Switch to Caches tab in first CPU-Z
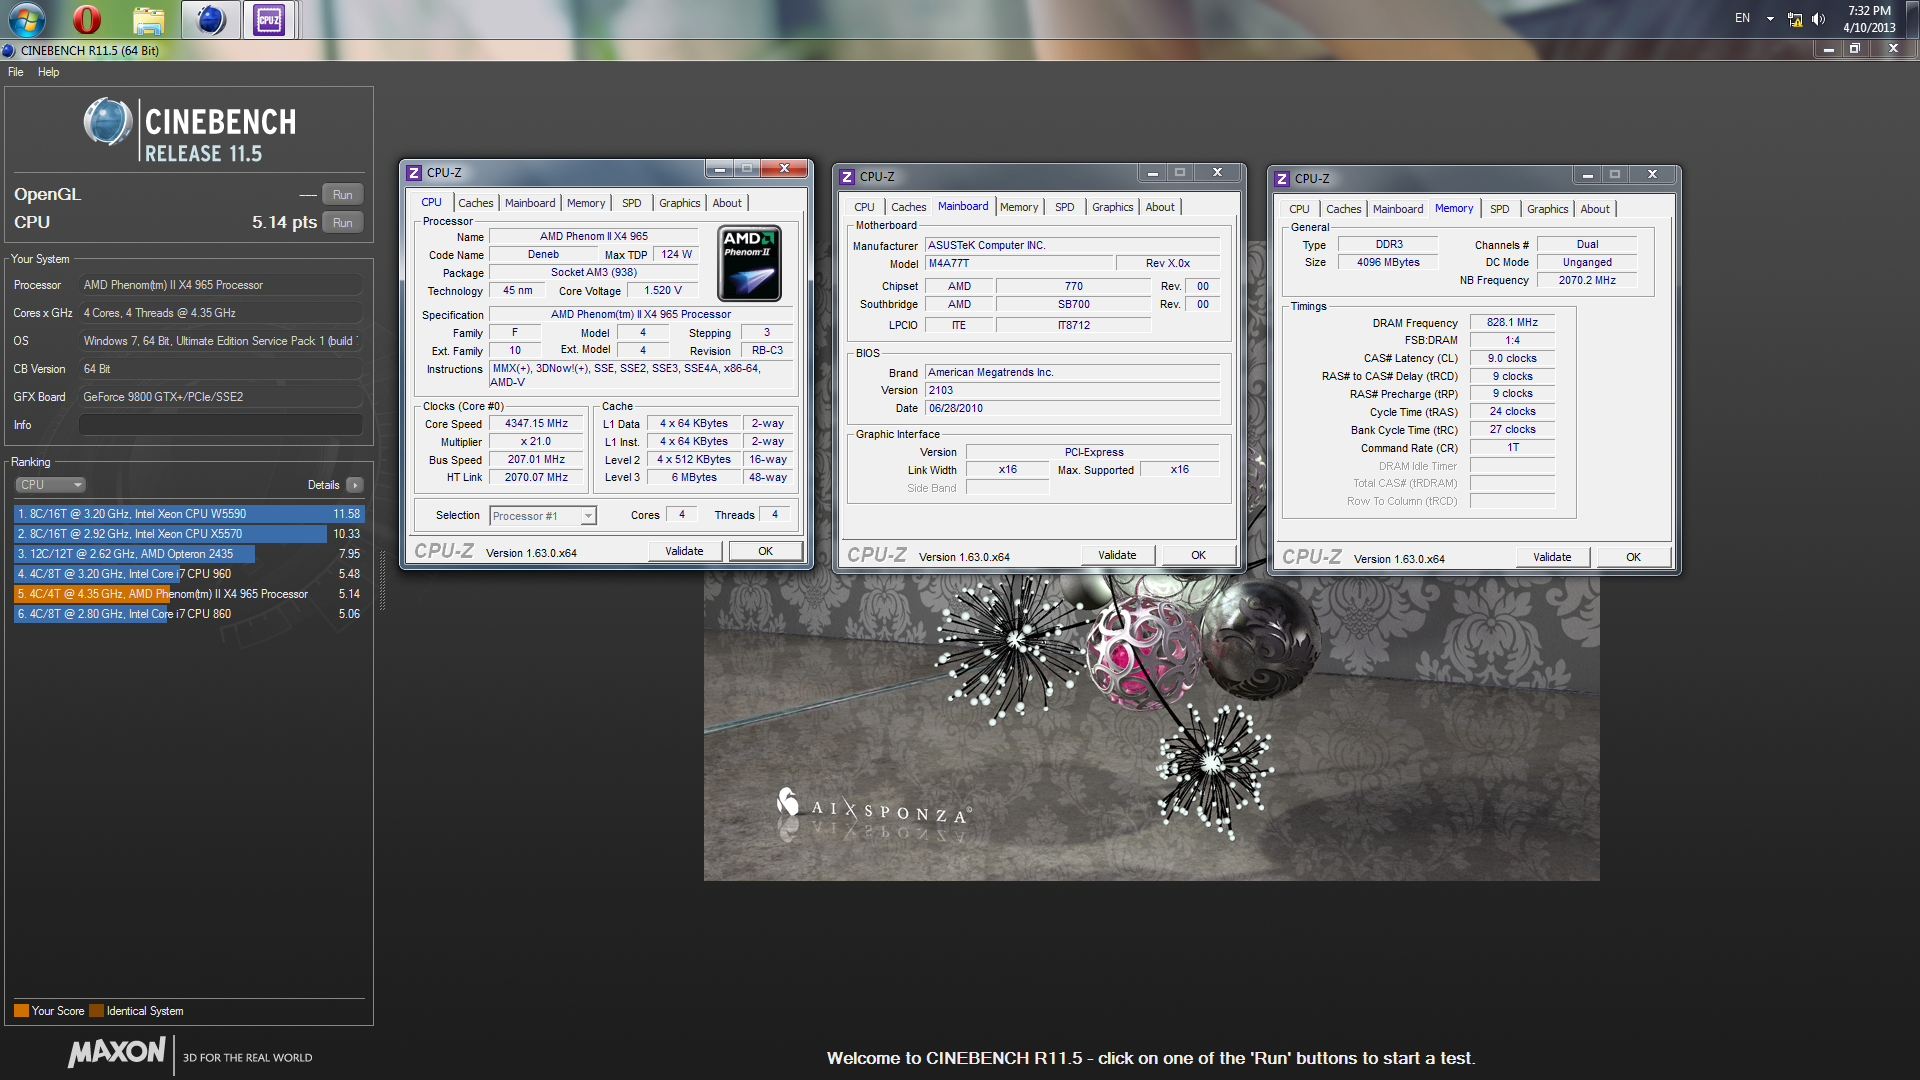The image size is (1920, 1080). click(x=475, y=203)
